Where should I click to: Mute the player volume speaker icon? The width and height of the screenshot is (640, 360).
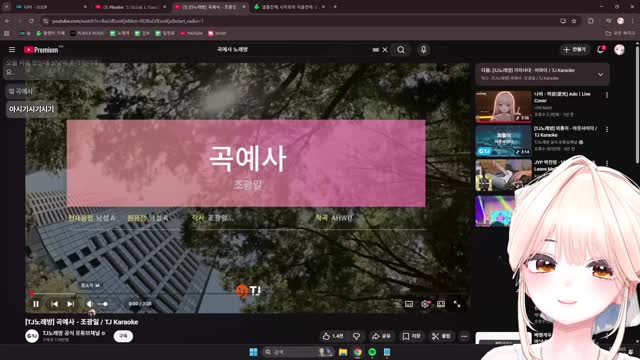(89, 304)
